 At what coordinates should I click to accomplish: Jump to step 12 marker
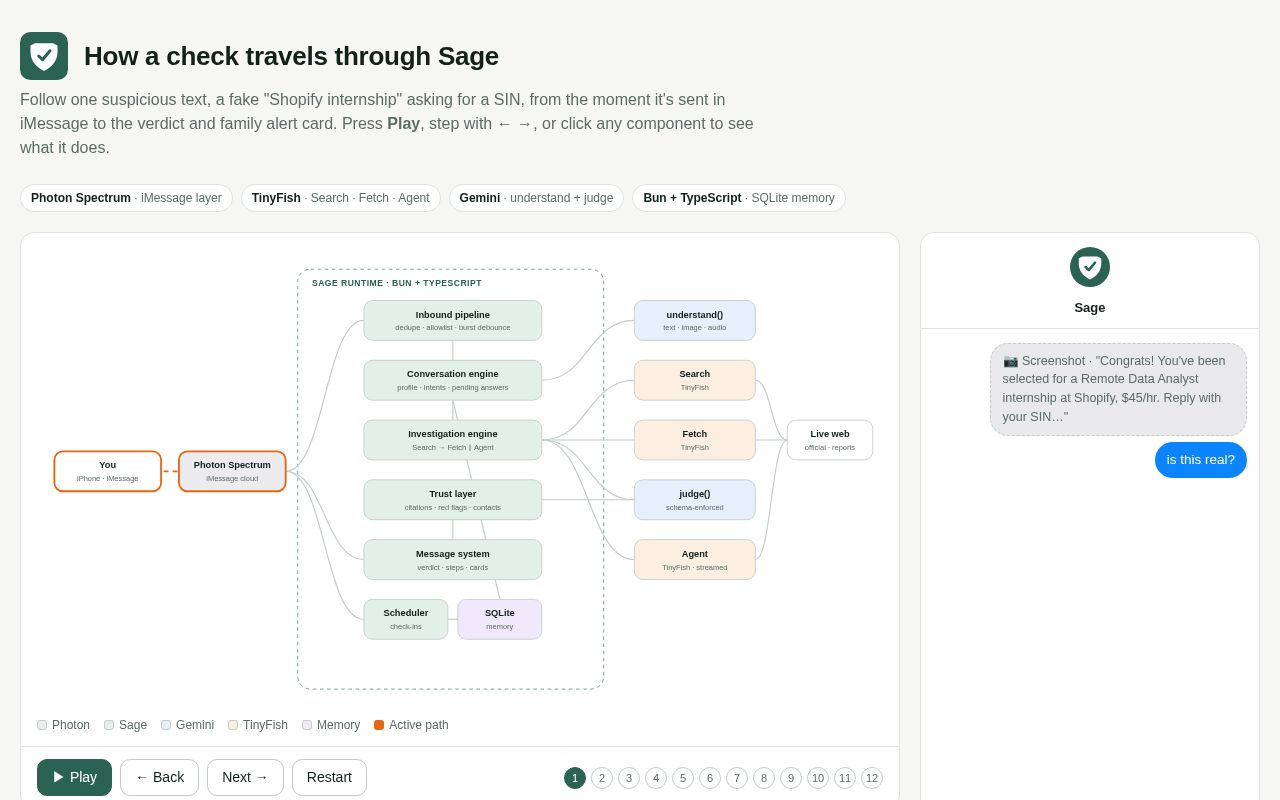click(x=872, y=778)
